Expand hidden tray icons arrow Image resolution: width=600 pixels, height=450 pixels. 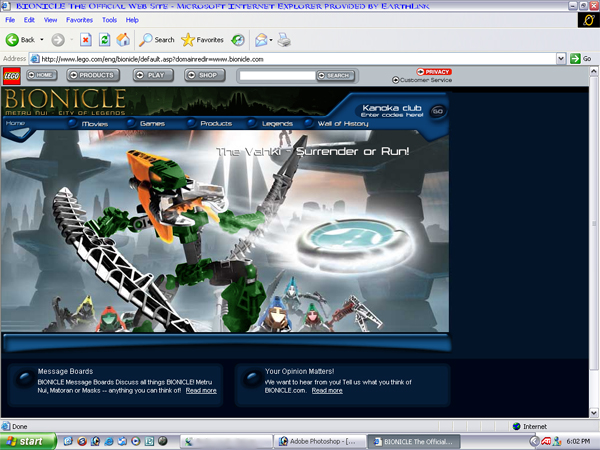pyautogui.click(x=535, y=442)
